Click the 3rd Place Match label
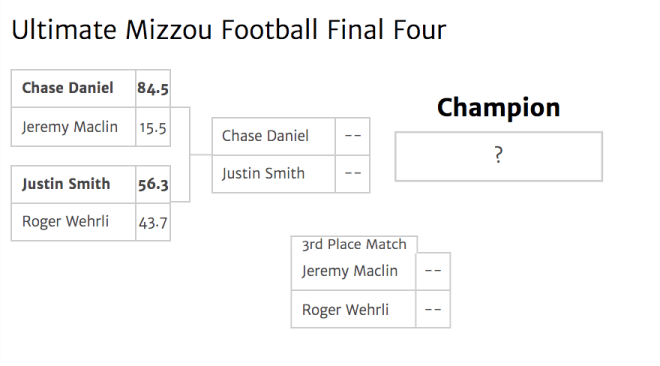 (x=354, y=244)
